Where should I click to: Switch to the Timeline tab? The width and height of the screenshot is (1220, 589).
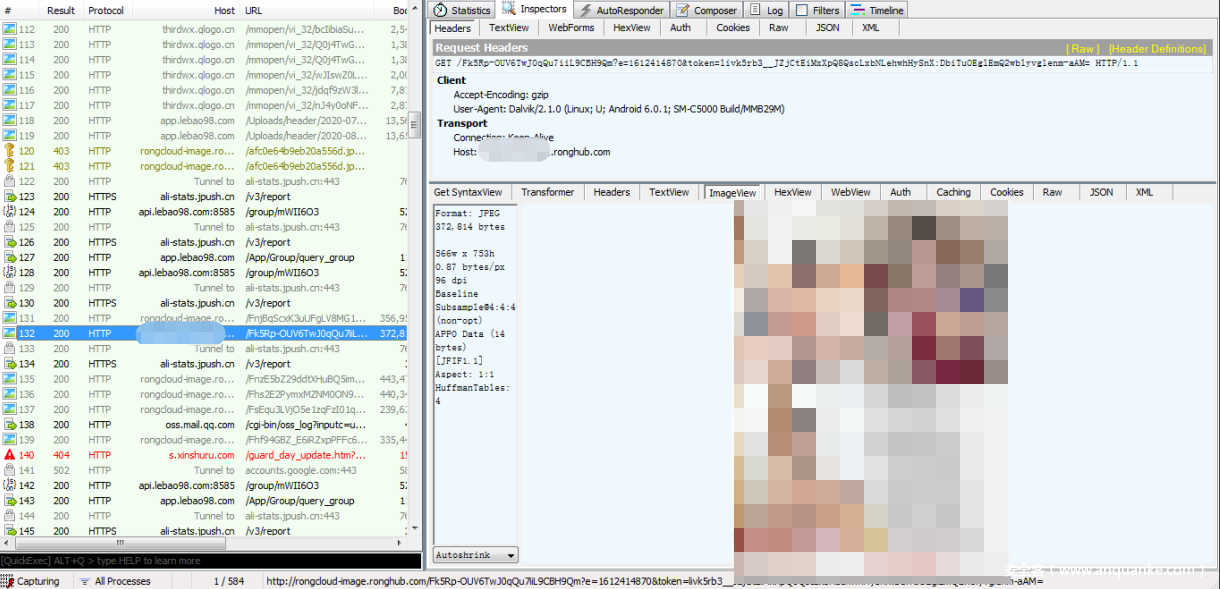tap(877, 10)
